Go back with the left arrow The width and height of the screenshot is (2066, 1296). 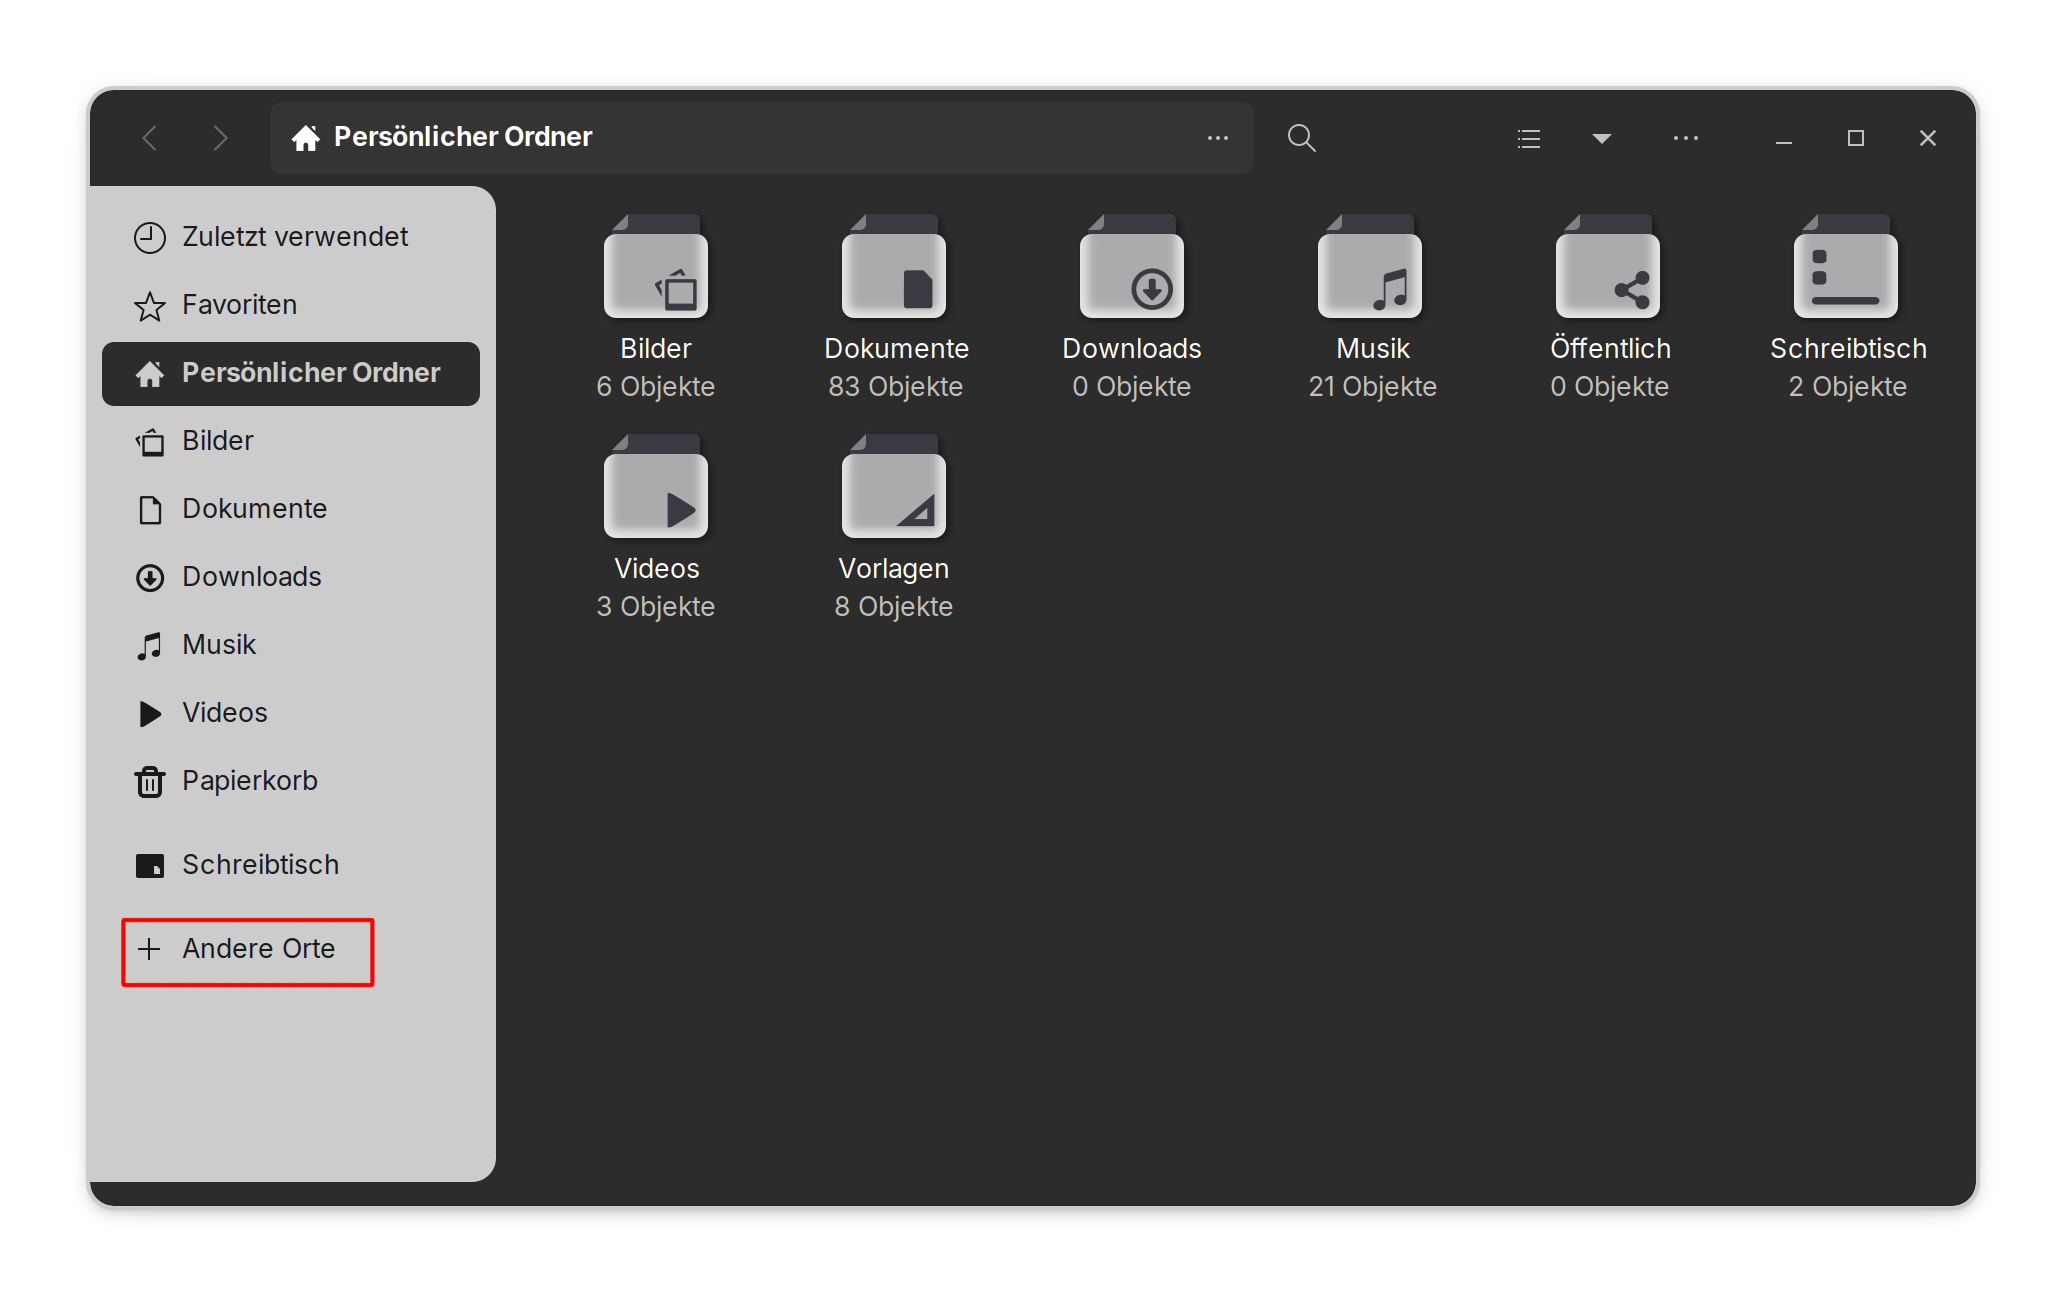(150, 138)
